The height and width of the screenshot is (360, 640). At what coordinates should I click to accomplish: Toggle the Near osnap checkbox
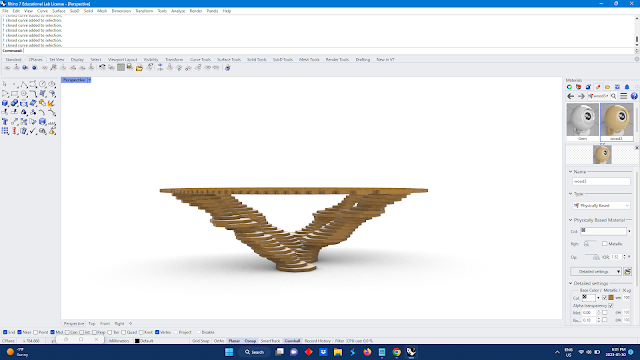(20, 332)
